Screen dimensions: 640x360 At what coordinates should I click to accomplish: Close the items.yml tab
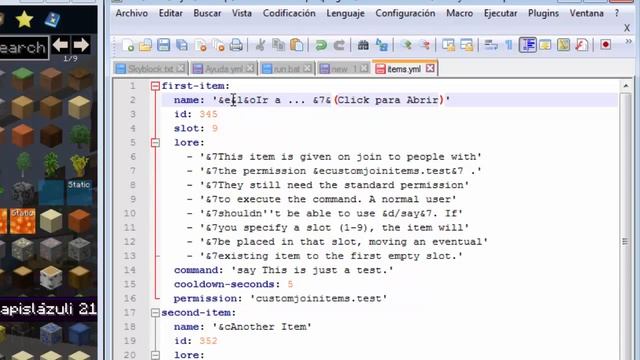[x=430, y=68]
